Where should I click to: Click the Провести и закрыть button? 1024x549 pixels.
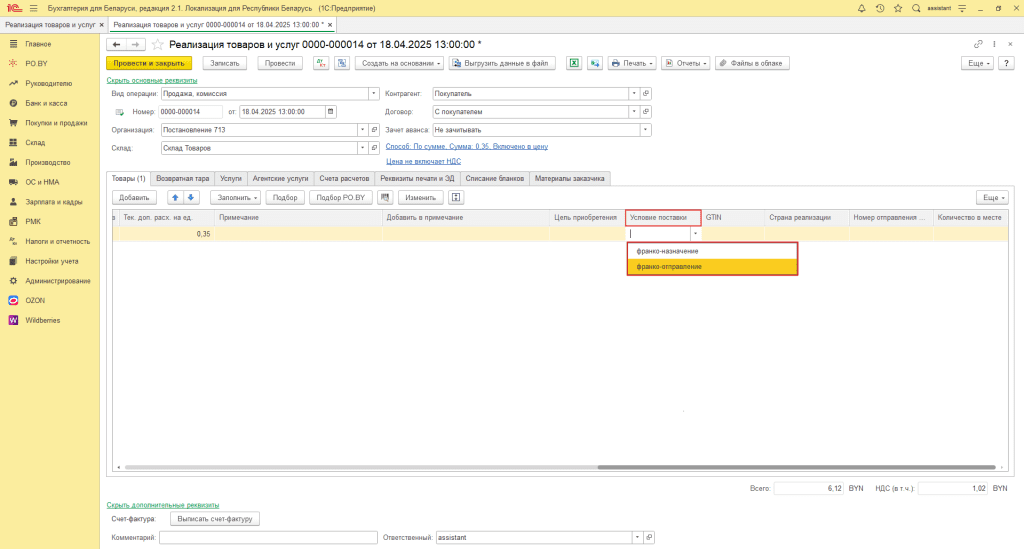coord(149,63)
